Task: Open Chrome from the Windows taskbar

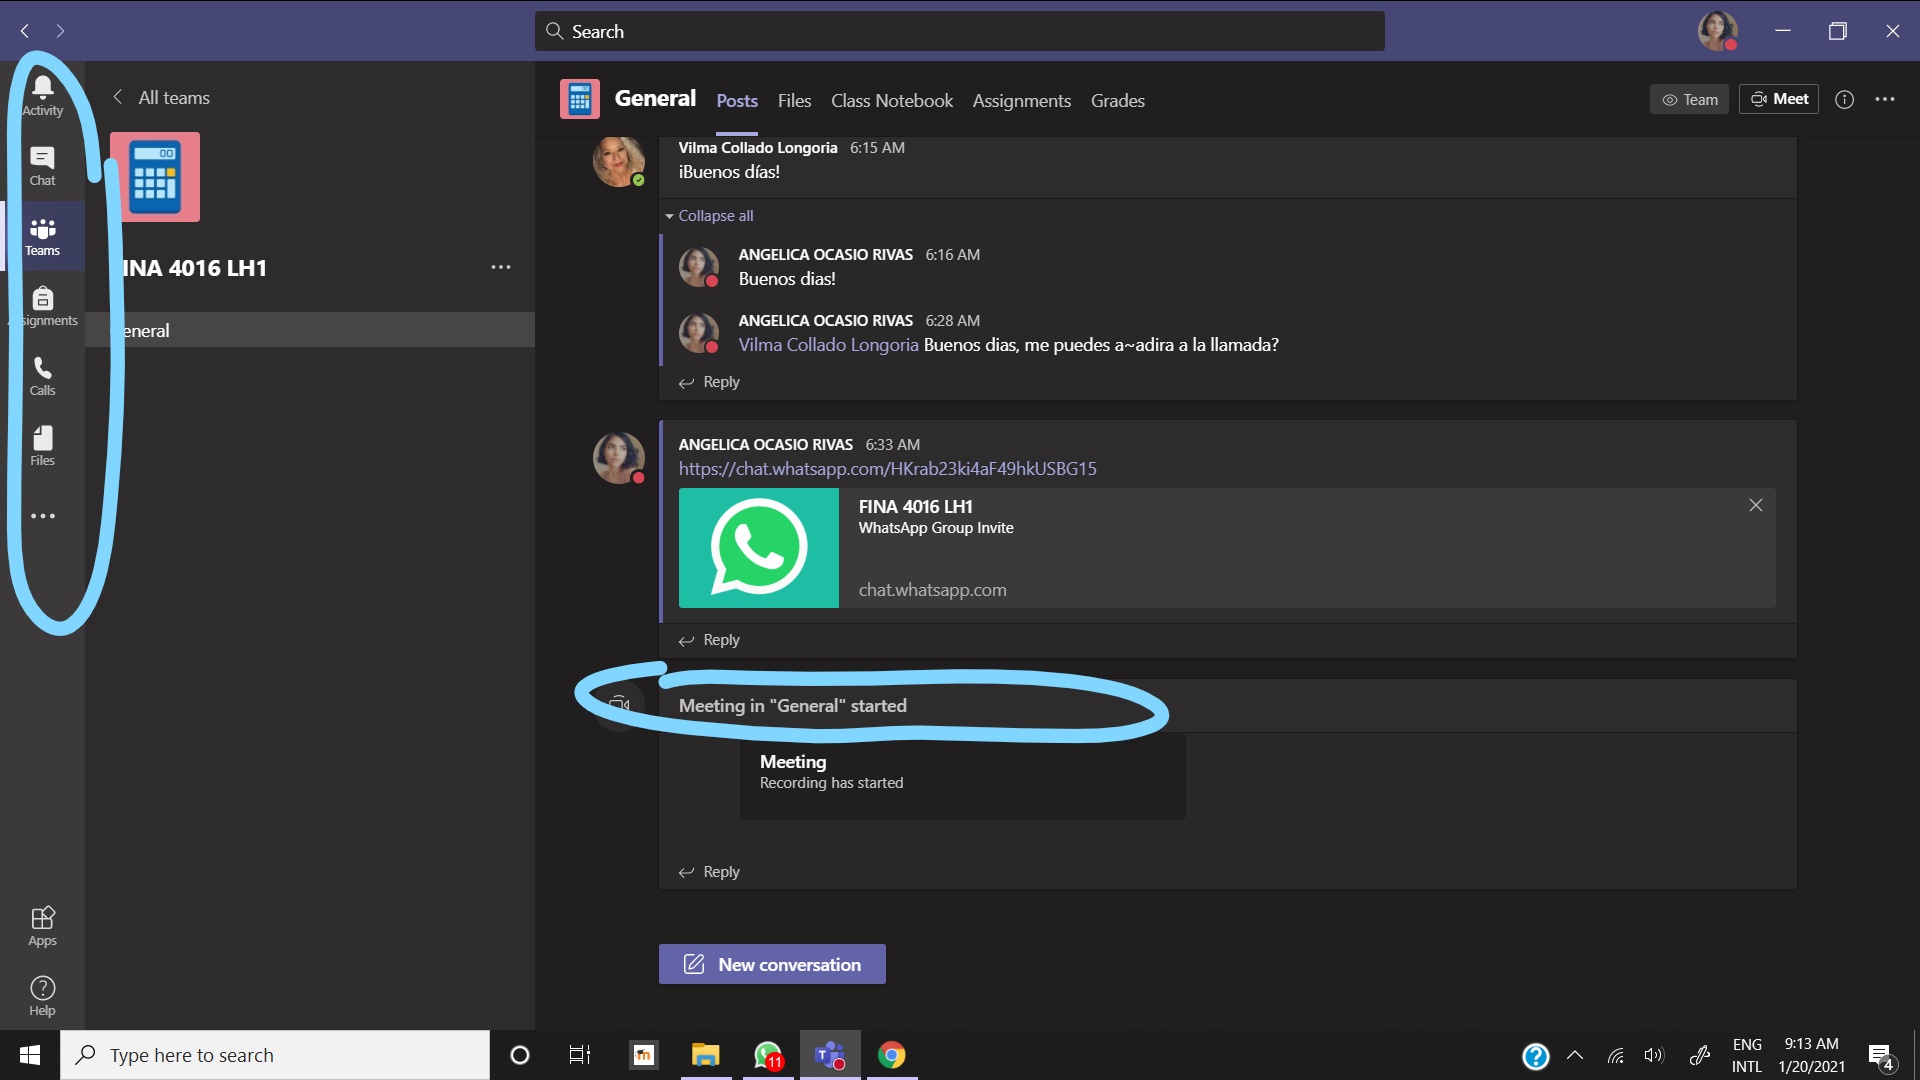Action: [891, 1055]
